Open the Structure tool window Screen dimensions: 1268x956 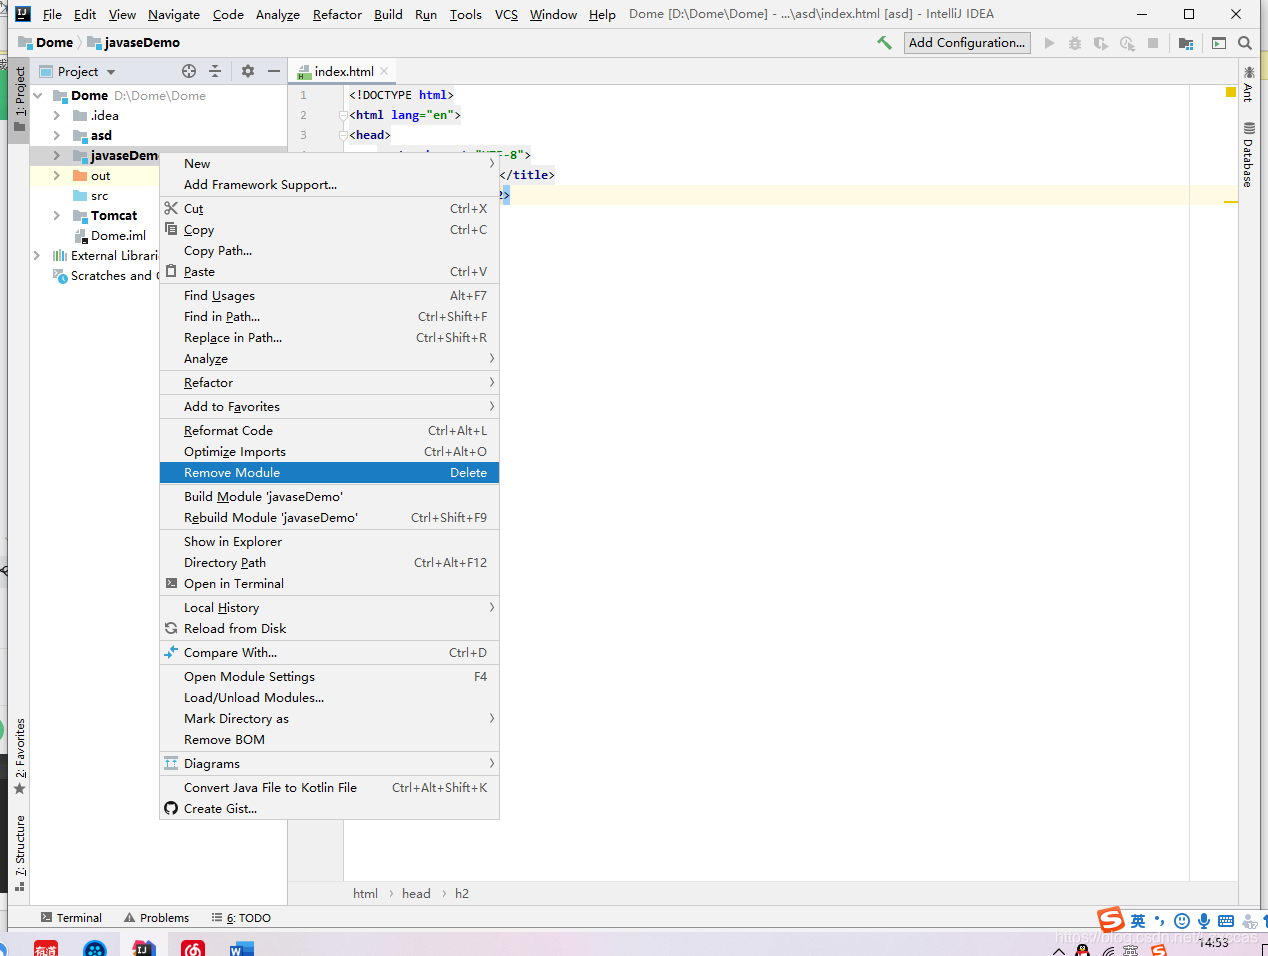(19, 853)
